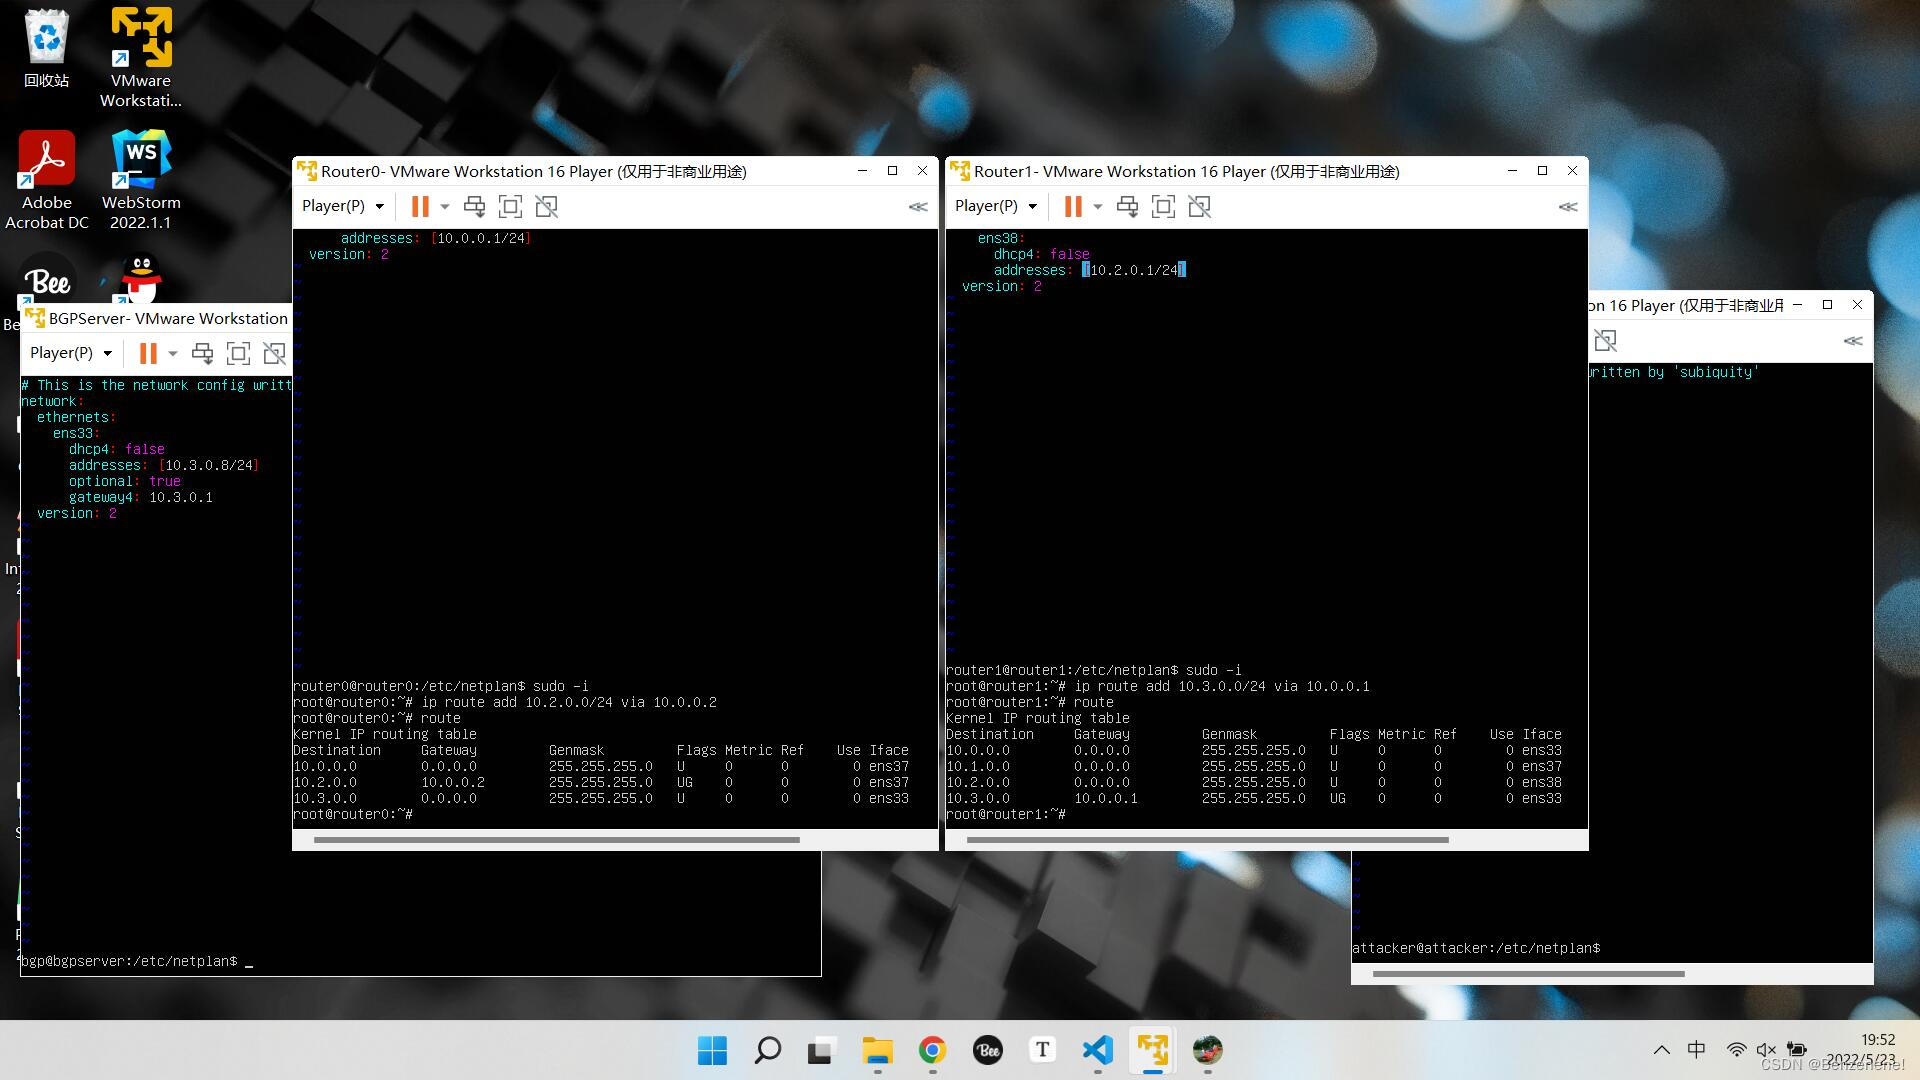Select BGPServer window title bar
The height and width of the screenshot is (1080, 1920).
pyautogui.click(x=157, y=318)
